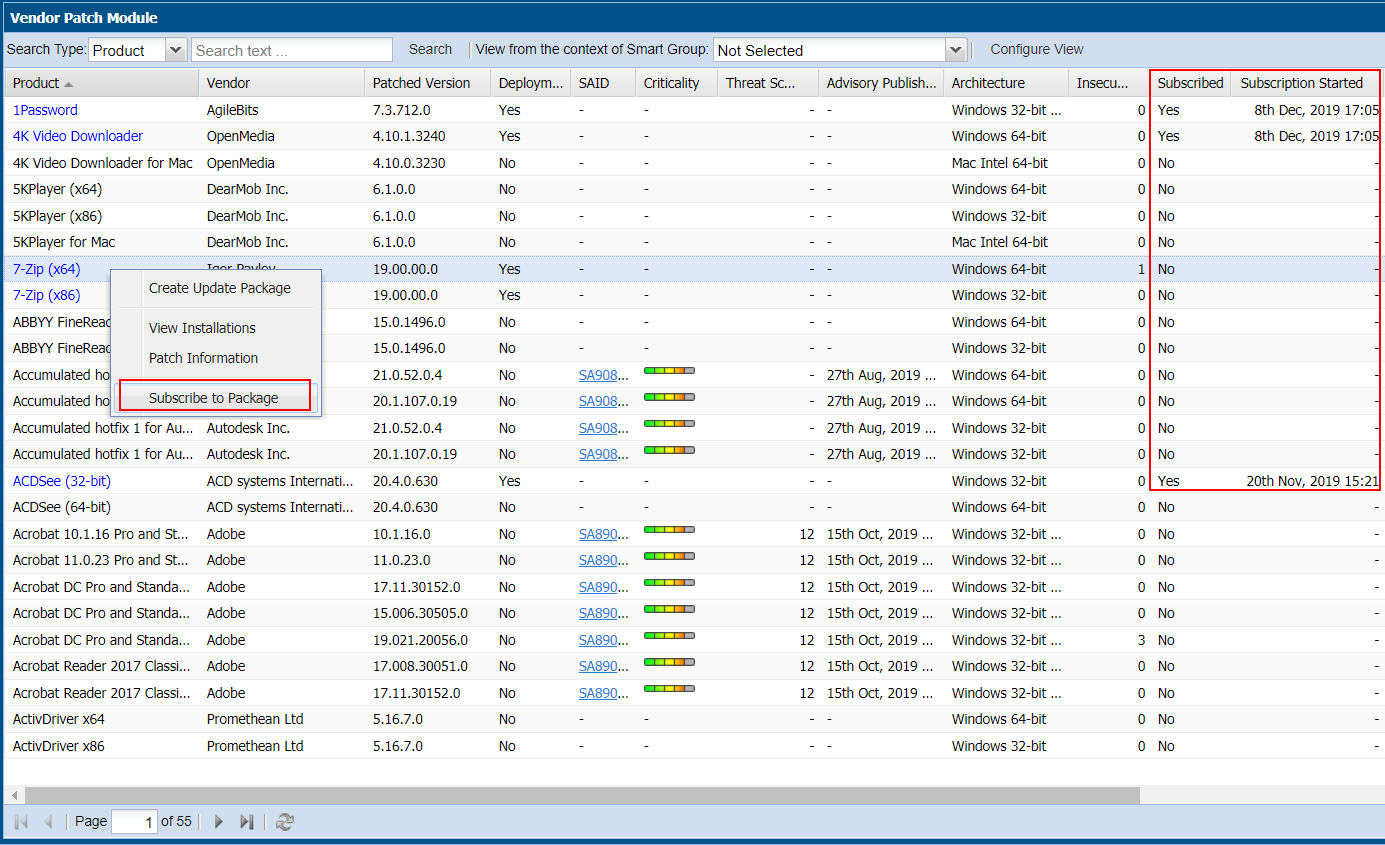Click criticality bar icon for Acrobat 11.0.23 row

pos(669,557)
